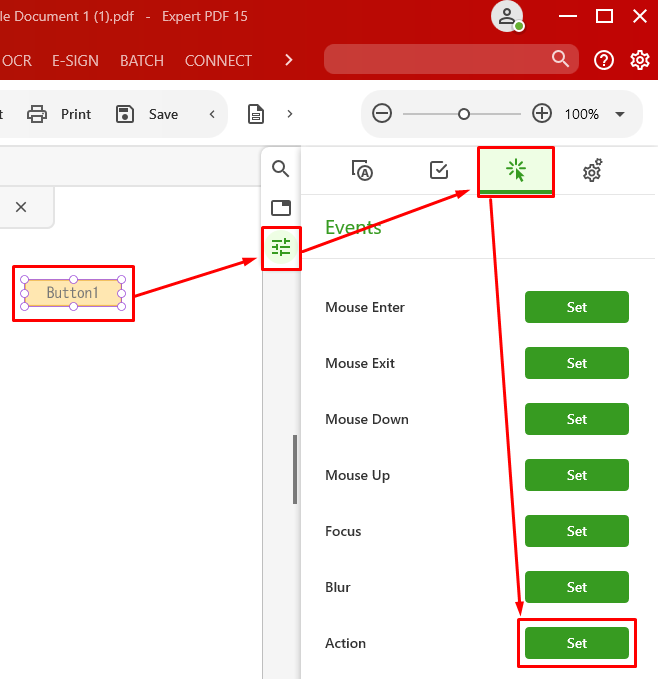The height and width of the screenshot is (679, 658).
Task: Click the zoom slider handle
Action: (464, 114)
